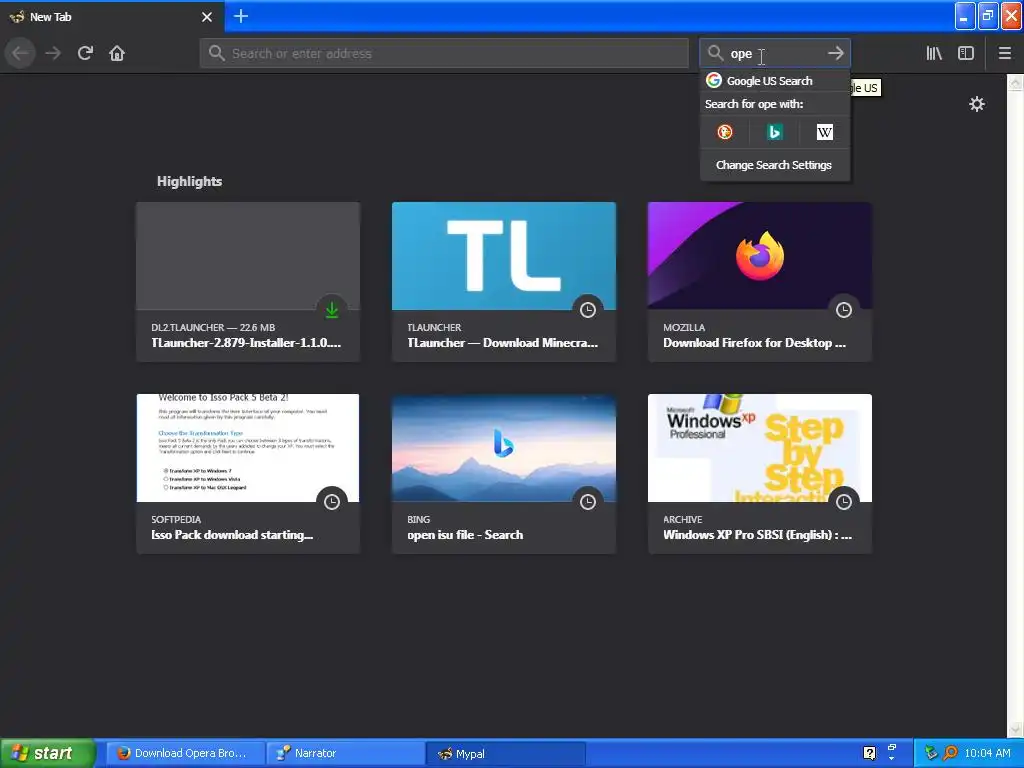Click the clock icon on Mozilla card
This screenshot has width=1024, height=768.
coord(844,310)
